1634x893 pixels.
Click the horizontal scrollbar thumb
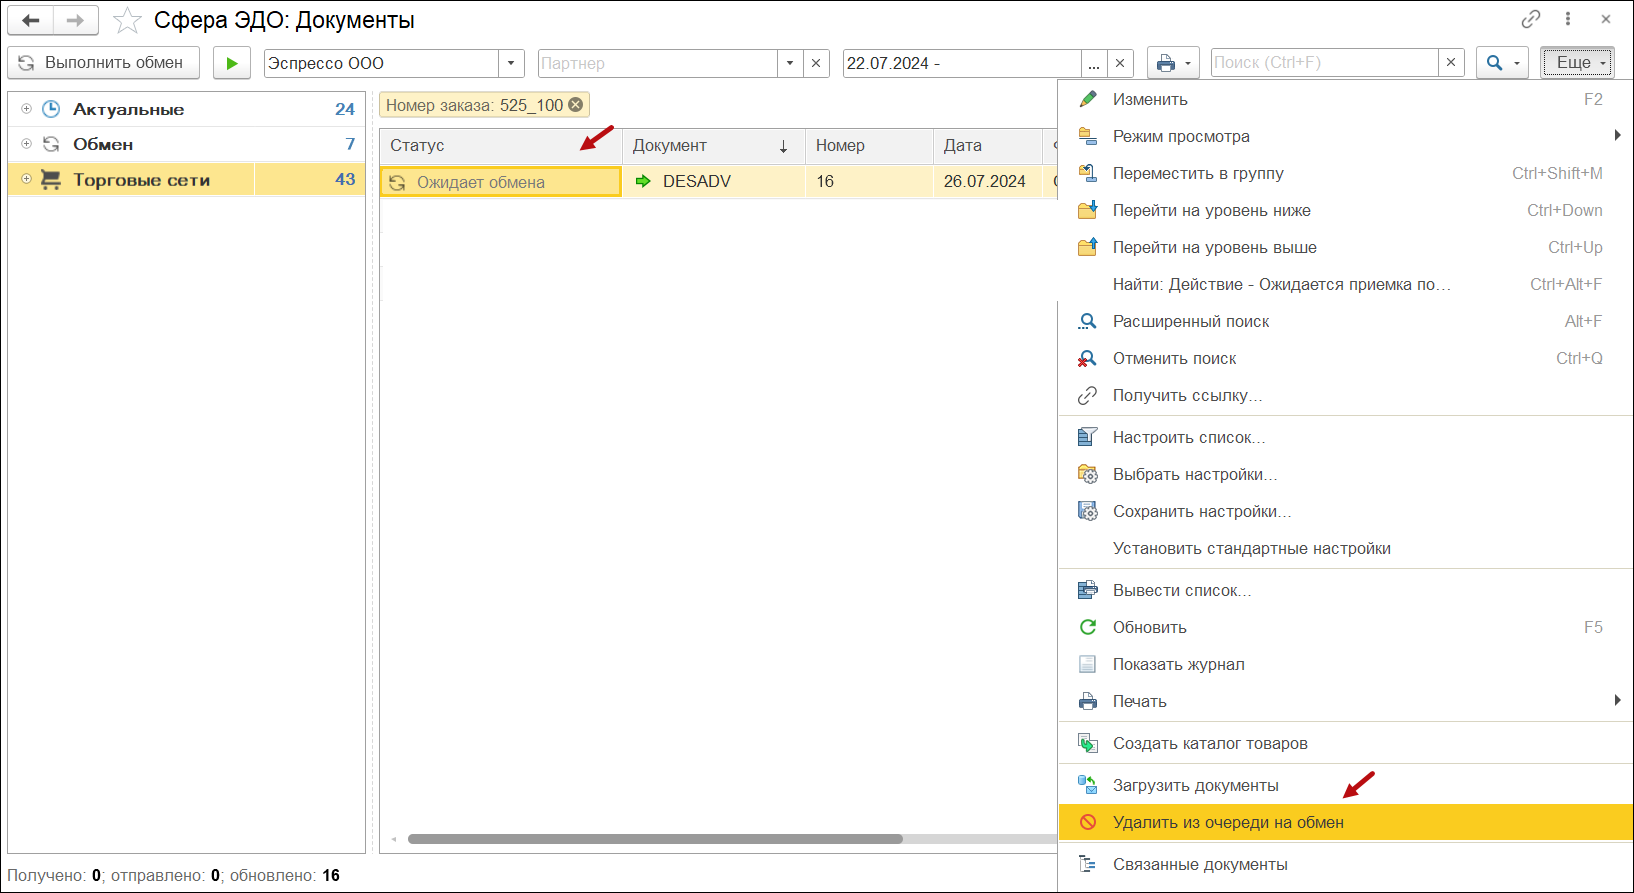655,839
